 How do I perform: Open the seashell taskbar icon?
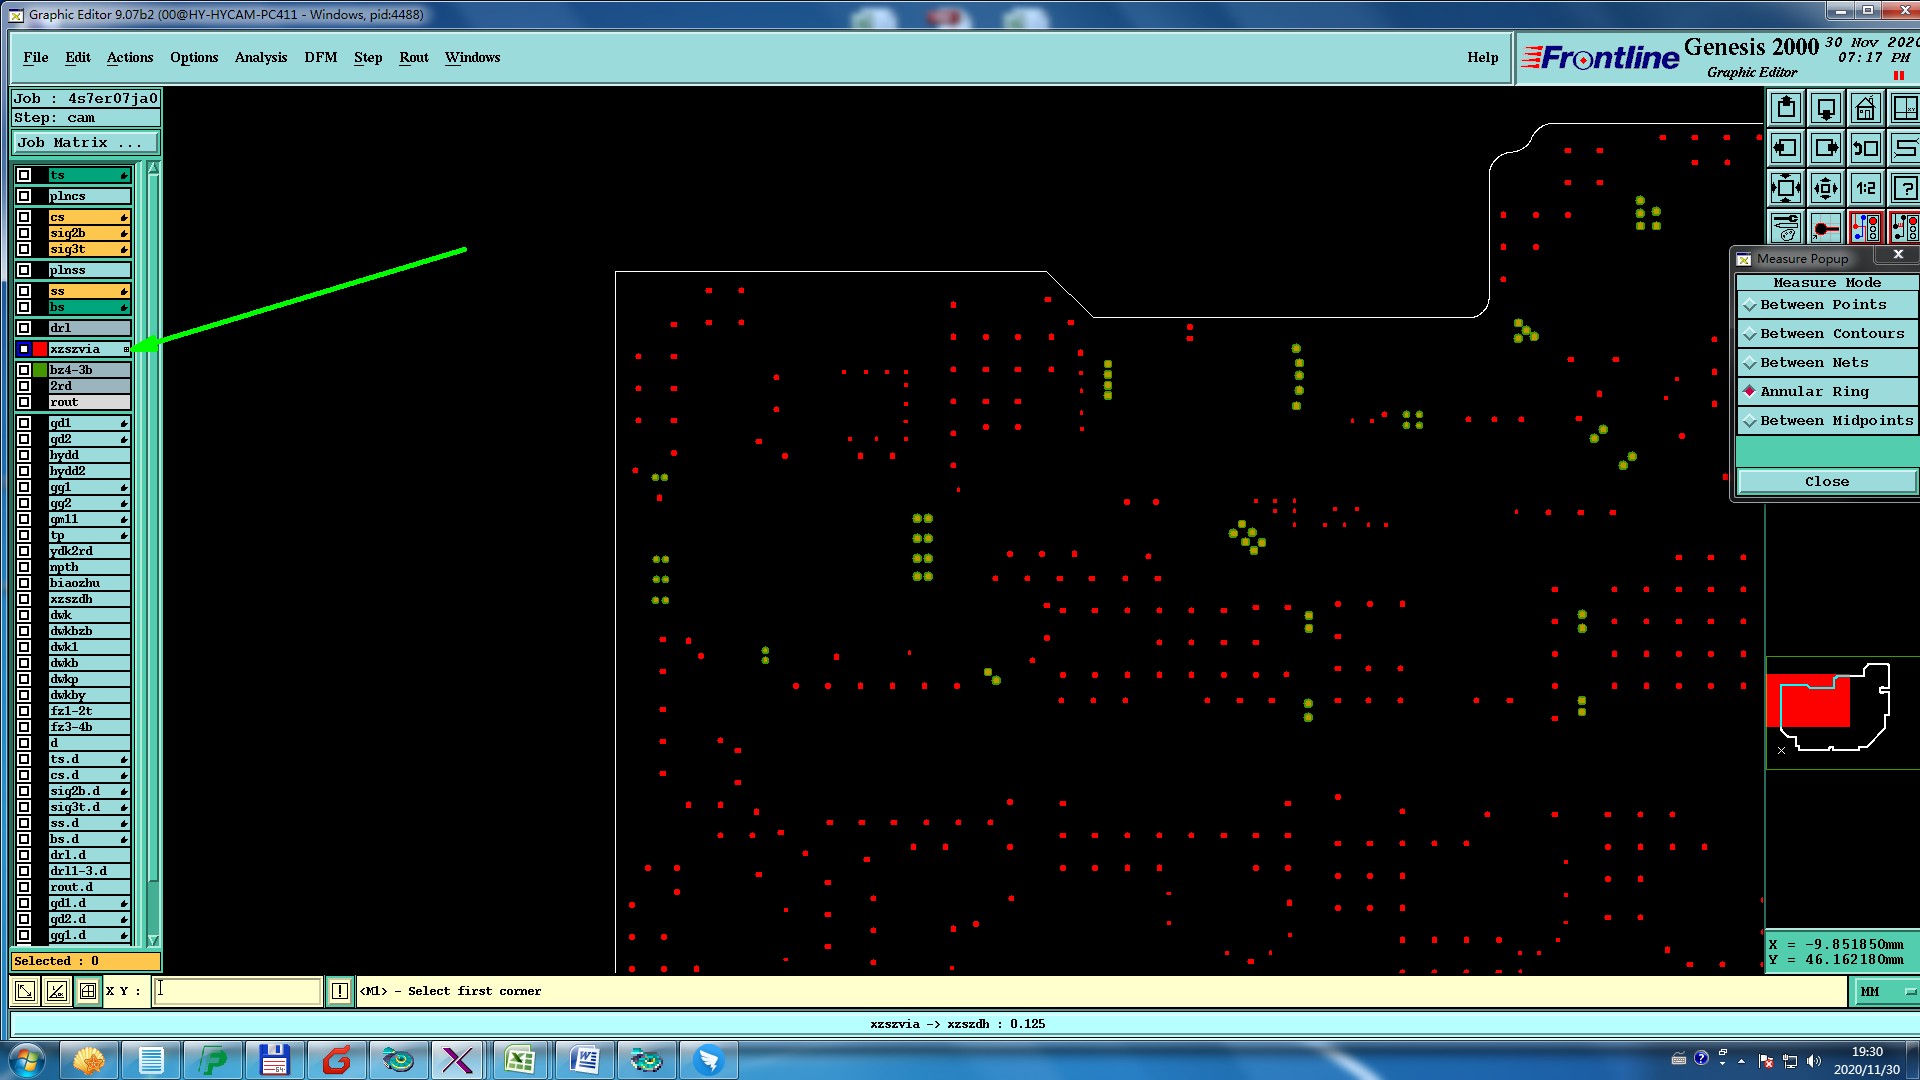click(x=89, y=1060)
